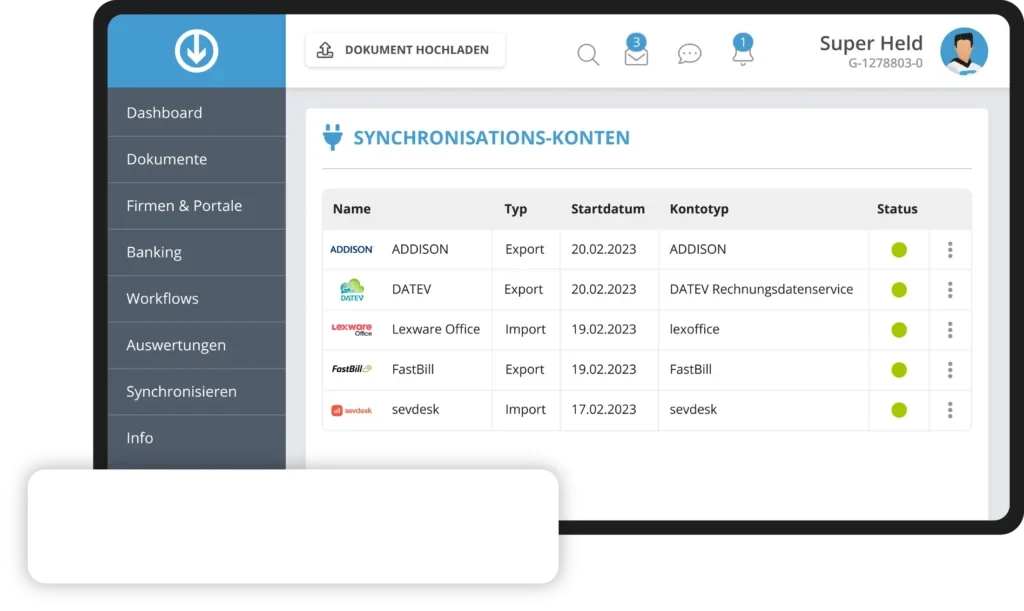Click the Name column header
This screenshot has height=611, width=1024.
pos(351,209)
